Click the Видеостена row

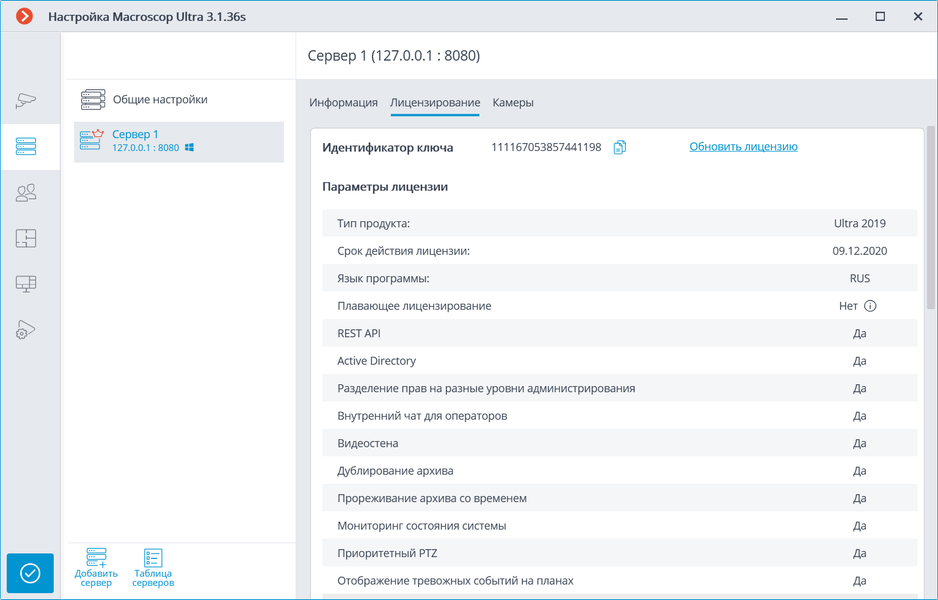[x=619, y=443]
